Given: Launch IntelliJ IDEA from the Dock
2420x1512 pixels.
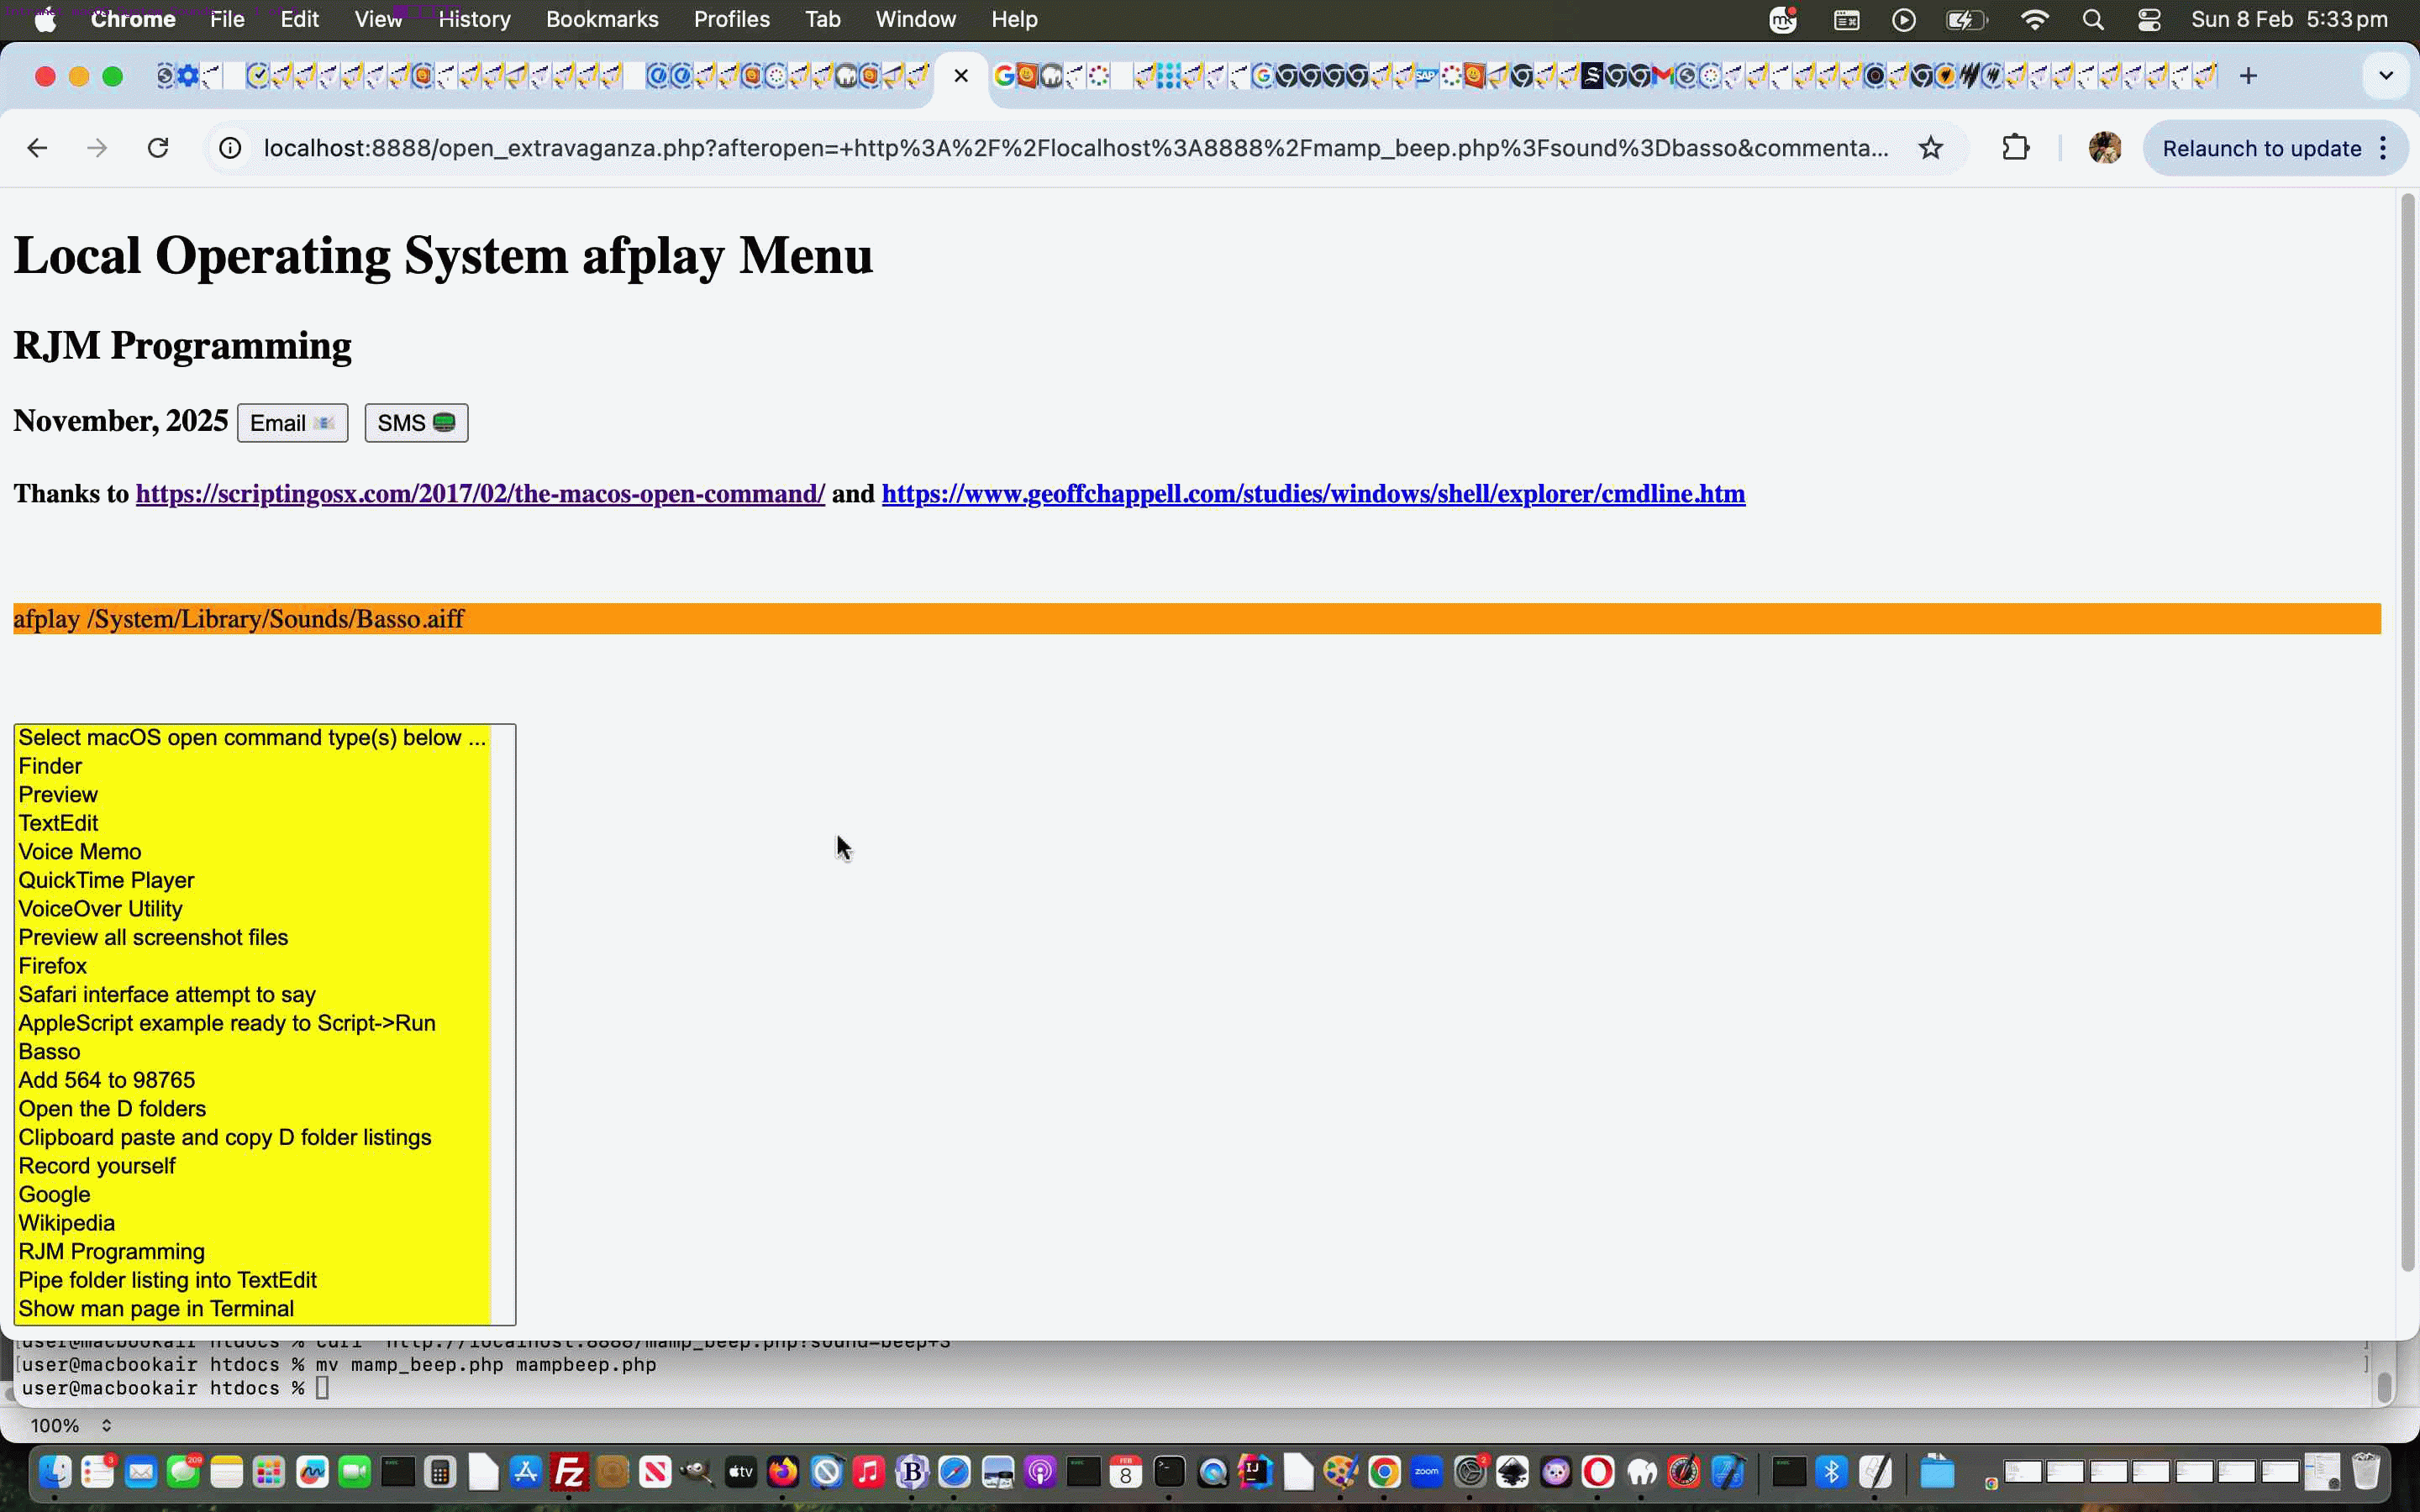Looking at the screenshot, I should click(x=1255, y=1470).
